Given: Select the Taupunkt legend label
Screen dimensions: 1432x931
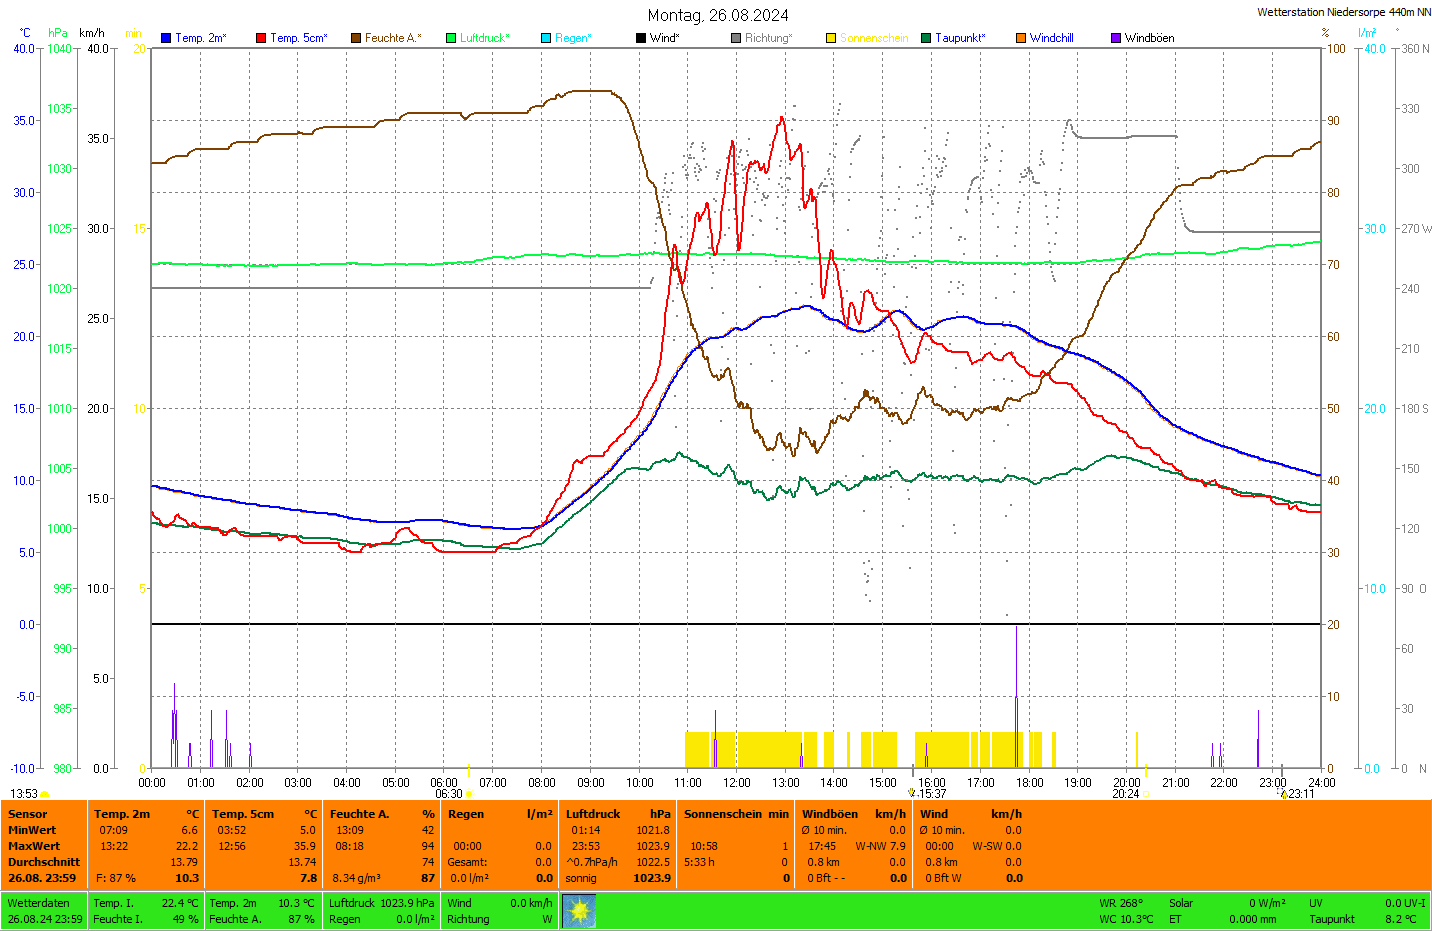Looking at the screenshot, I should point(960,38).
